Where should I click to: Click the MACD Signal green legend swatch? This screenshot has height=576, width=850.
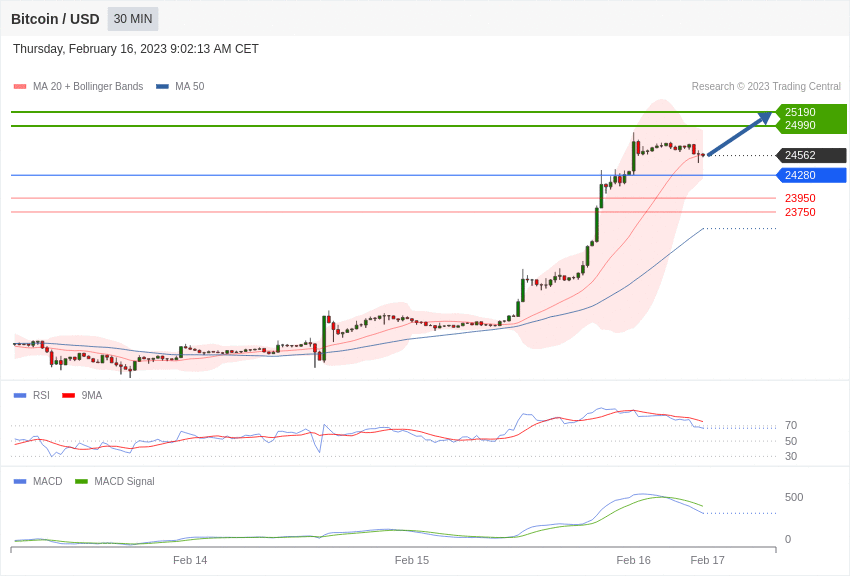coord(81,482)
